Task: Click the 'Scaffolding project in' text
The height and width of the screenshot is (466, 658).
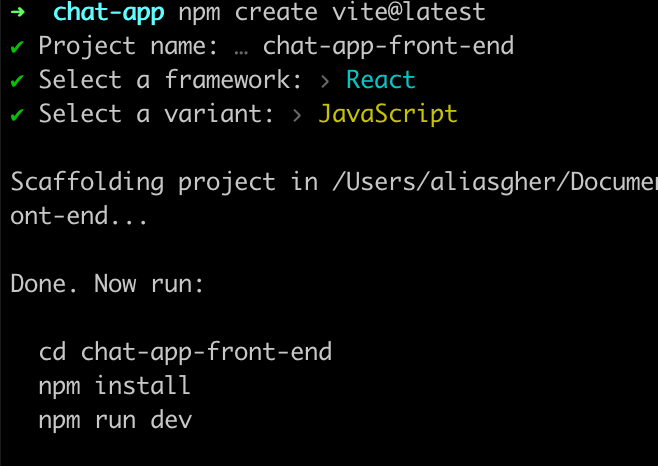Action: pyautogui.click(x=164, y=182)
